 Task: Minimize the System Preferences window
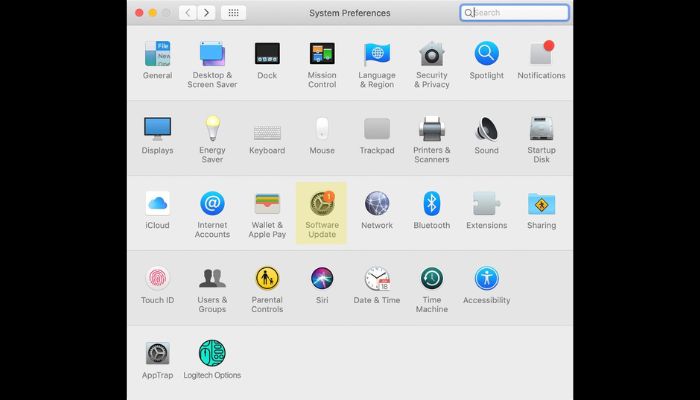[x=153, y=13]
